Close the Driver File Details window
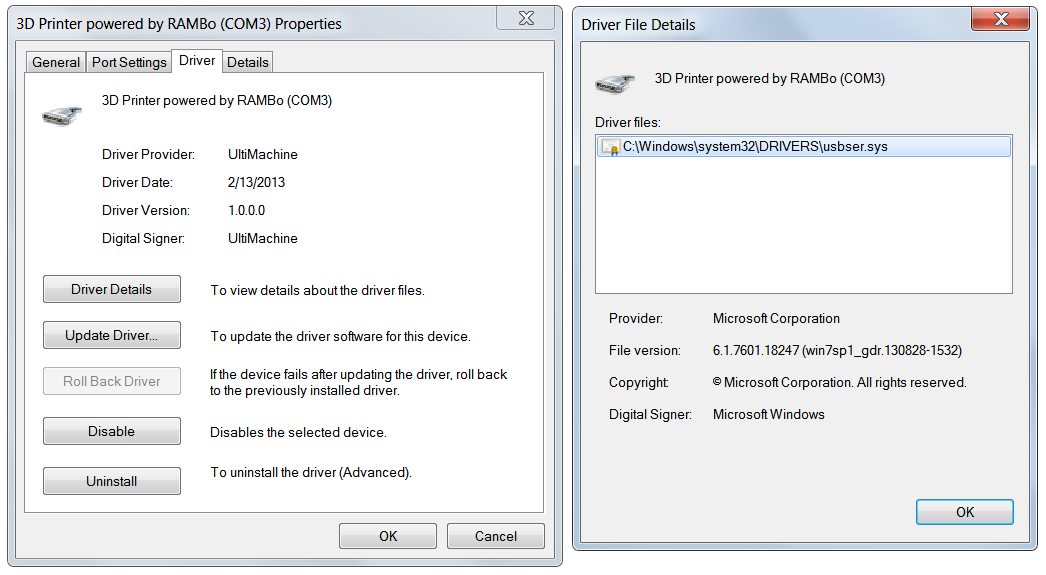Screen dimensions: 1046x575 pos(1001,19)
